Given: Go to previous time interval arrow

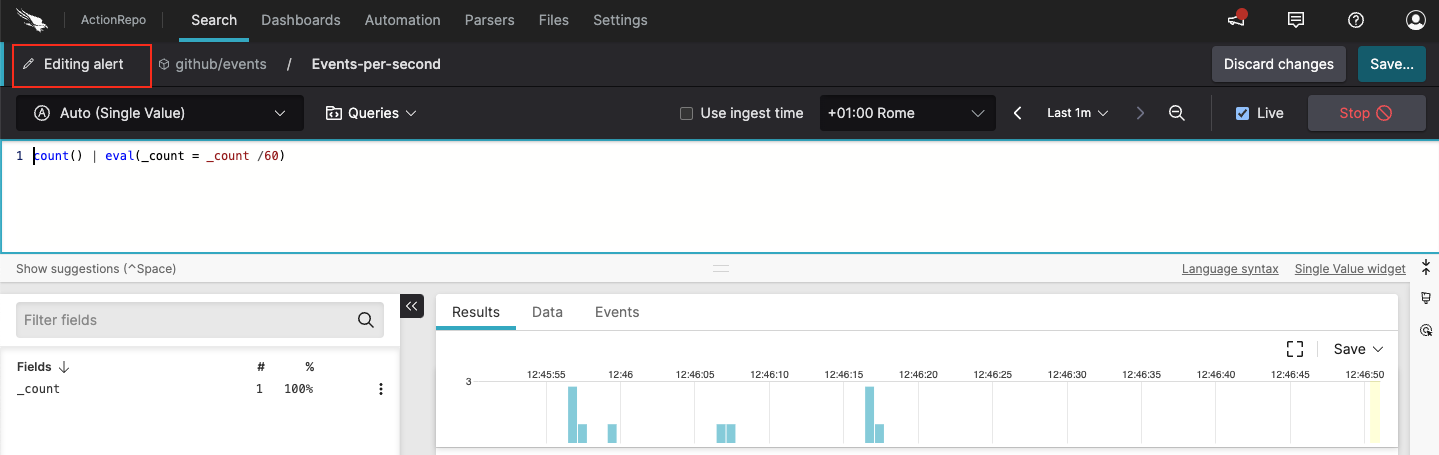Looking at the screenshot, I should tap(1018, 113).
